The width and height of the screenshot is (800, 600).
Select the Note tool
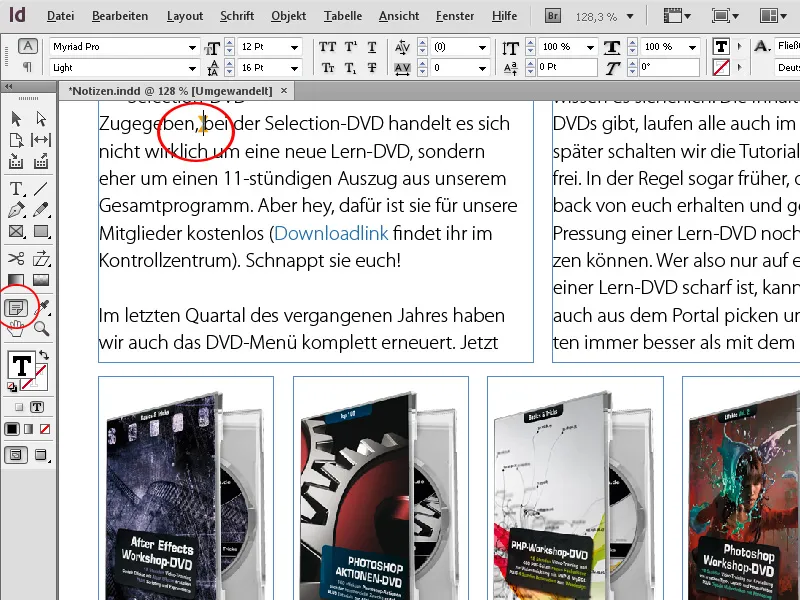(16, 308)
